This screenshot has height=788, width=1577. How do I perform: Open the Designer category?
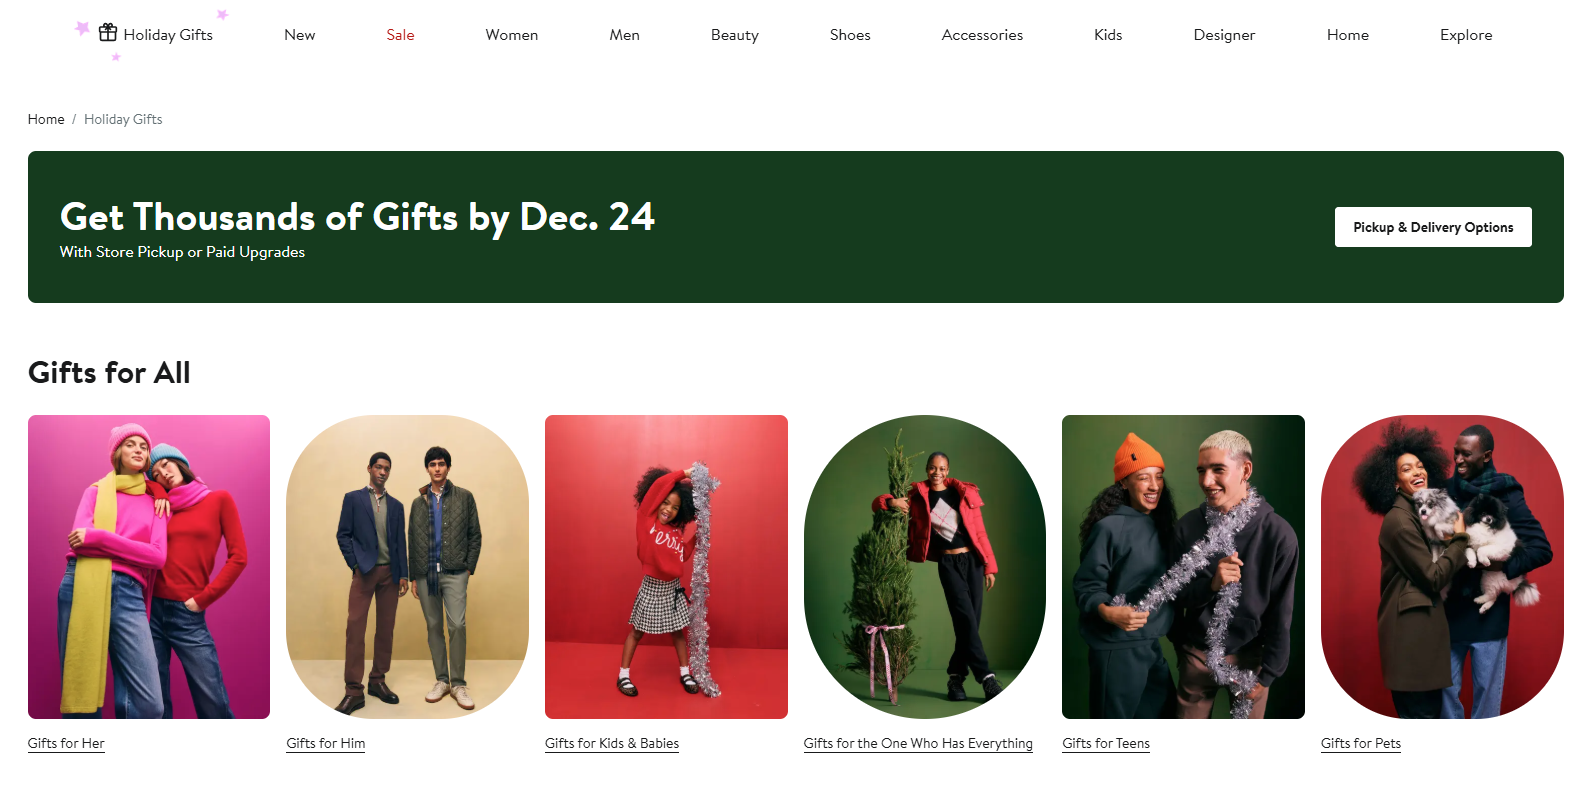coord(1224,35)
